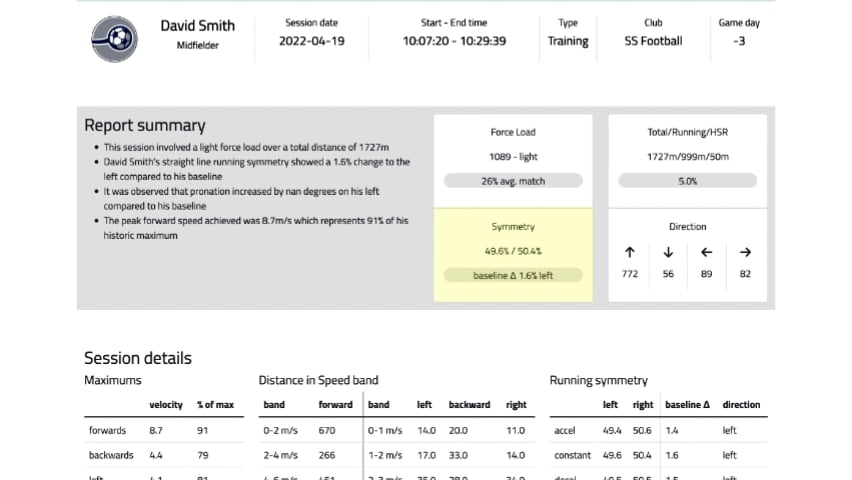Click the Direction card title

687,227
